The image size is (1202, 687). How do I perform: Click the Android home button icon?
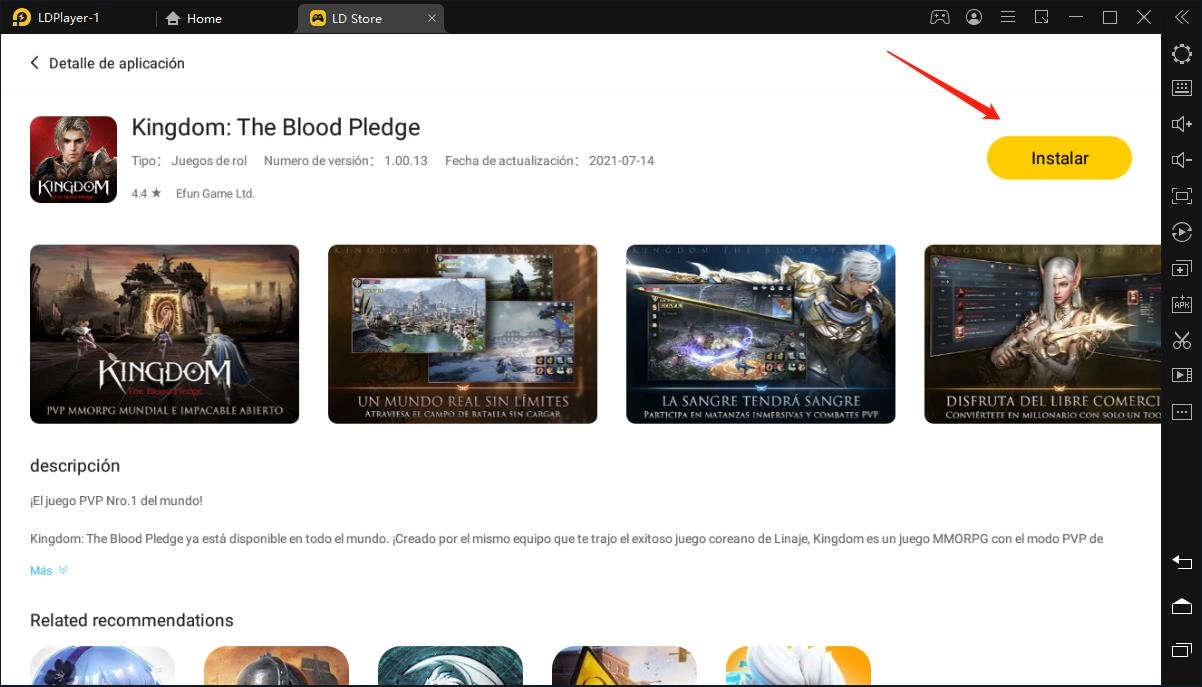click(x=1181, y=606)
